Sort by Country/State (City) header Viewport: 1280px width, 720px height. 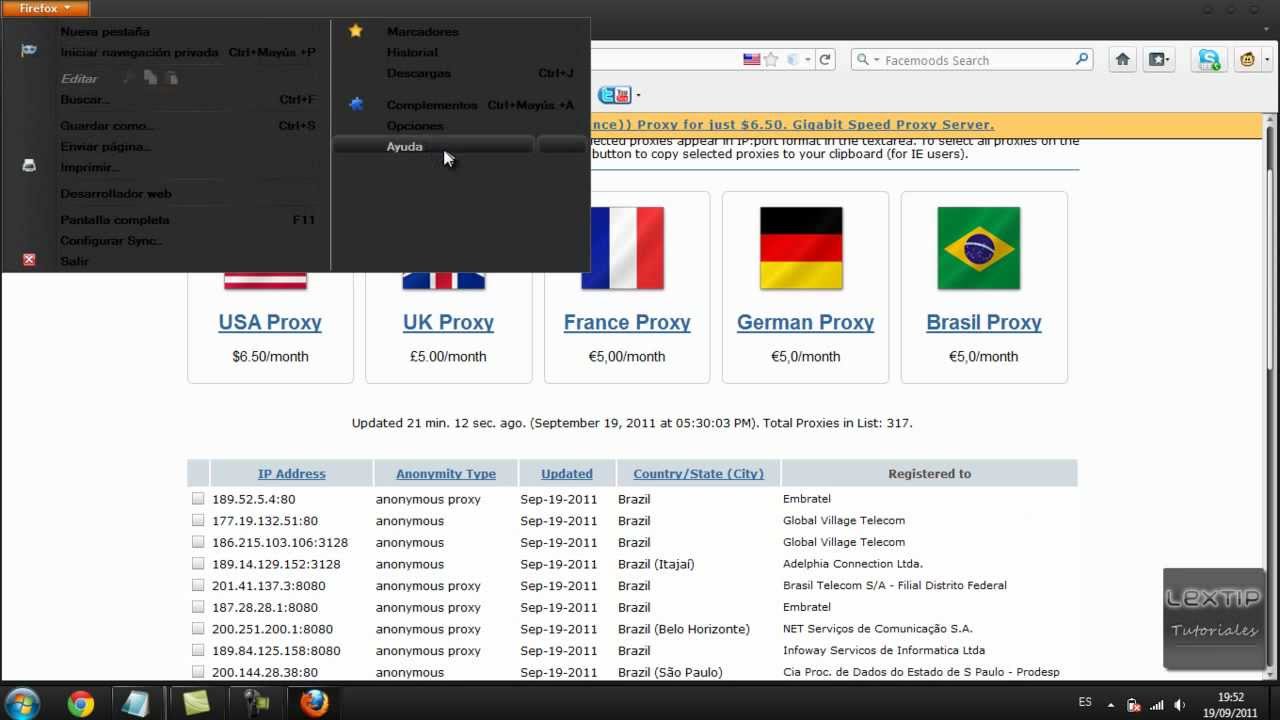click(x=698, y=474)
